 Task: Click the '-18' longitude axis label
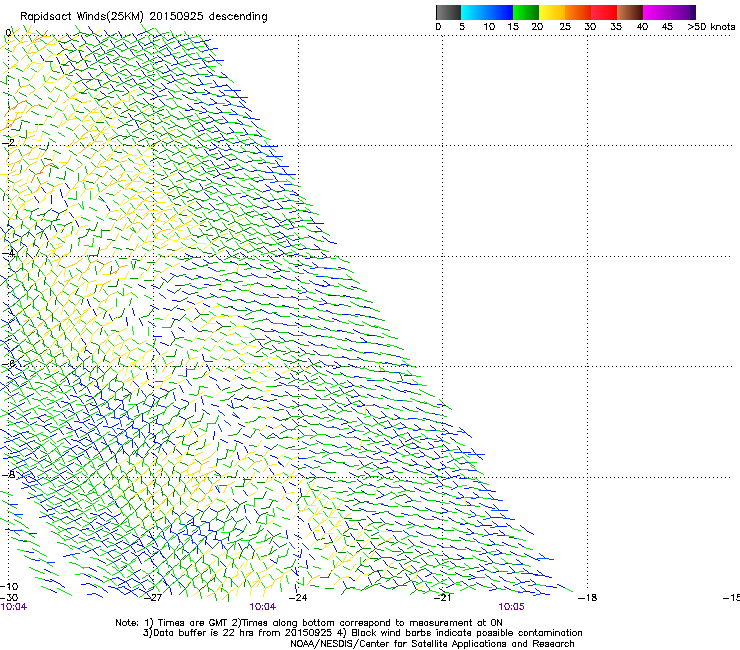click(588, 597)
